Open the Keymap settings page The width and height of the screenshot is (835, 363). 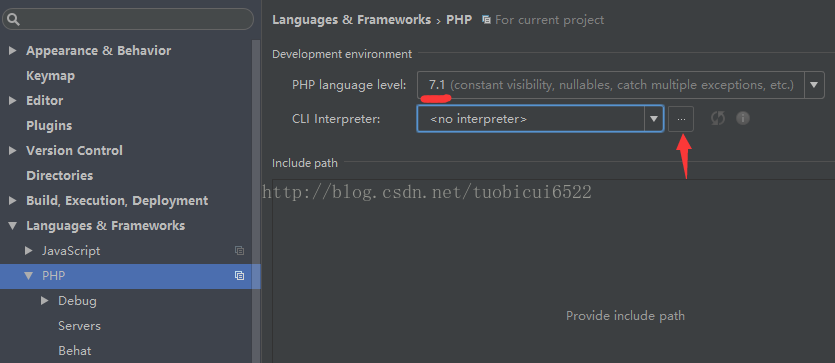(x=51, y=76)
